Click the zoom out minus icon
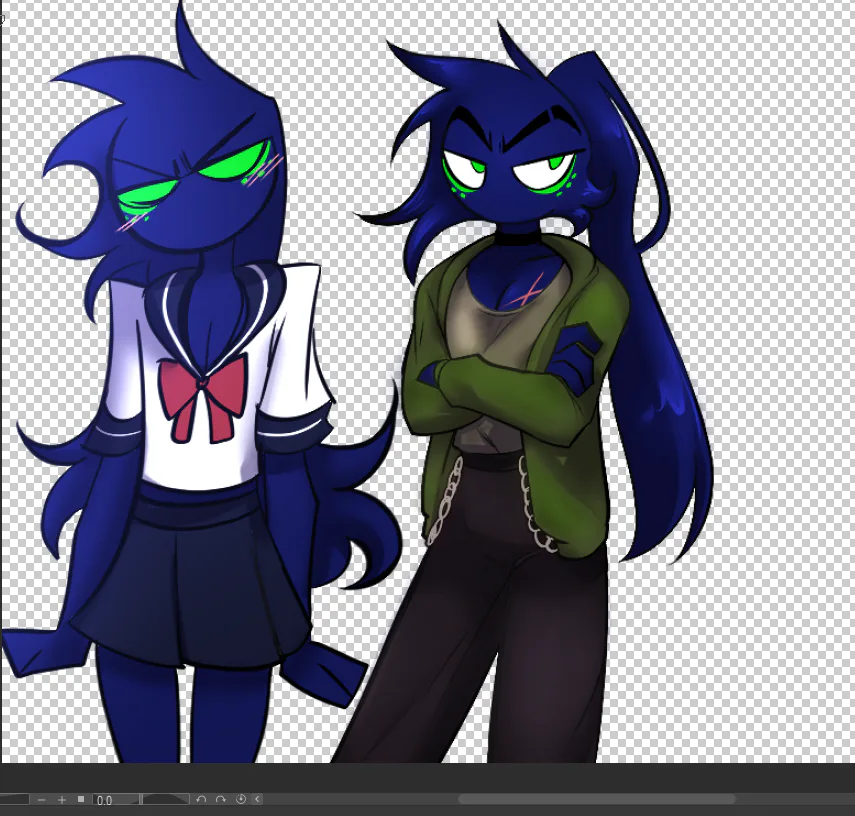This screenshot has height=816, width=855. [42, 800]
